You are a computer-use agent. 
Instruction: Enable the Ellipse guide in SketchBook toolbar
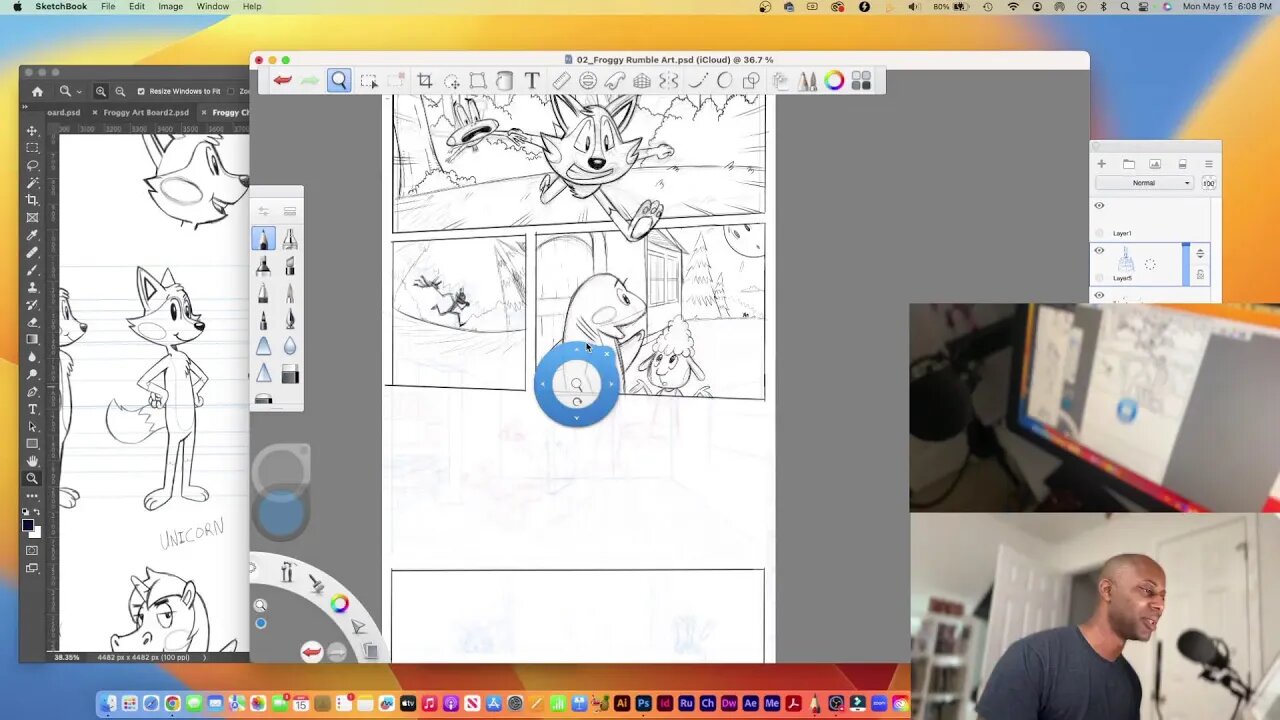588,81
